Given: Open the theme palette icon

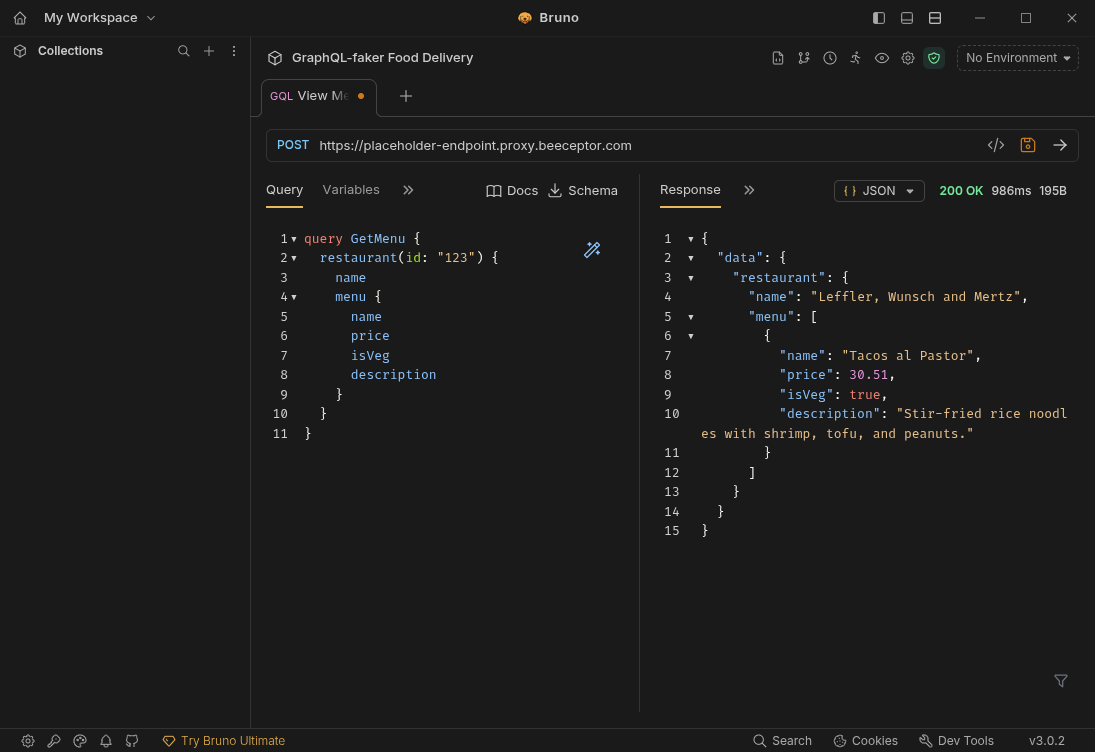Looking at the screenshot, I should click(x=80, y=741).
